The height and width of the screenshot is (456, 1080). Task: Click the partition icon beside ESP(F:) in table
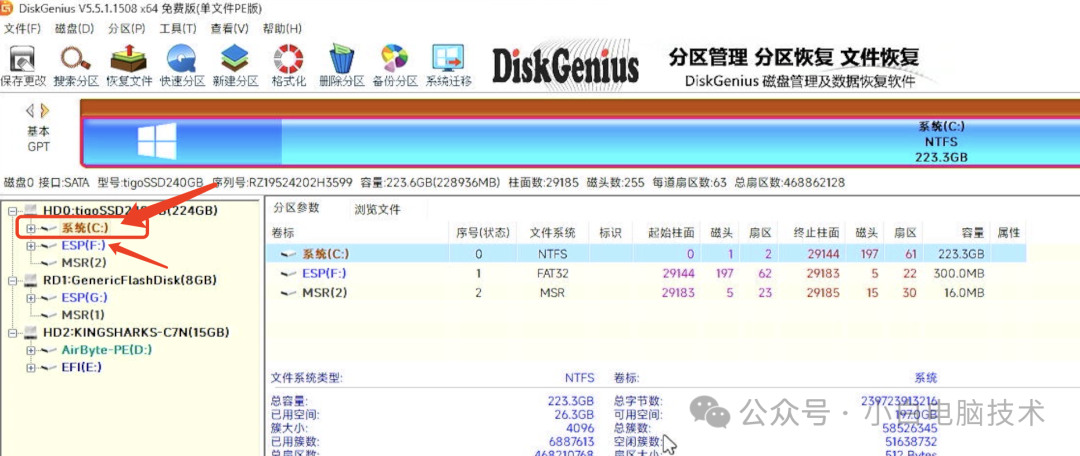point(289,273)
